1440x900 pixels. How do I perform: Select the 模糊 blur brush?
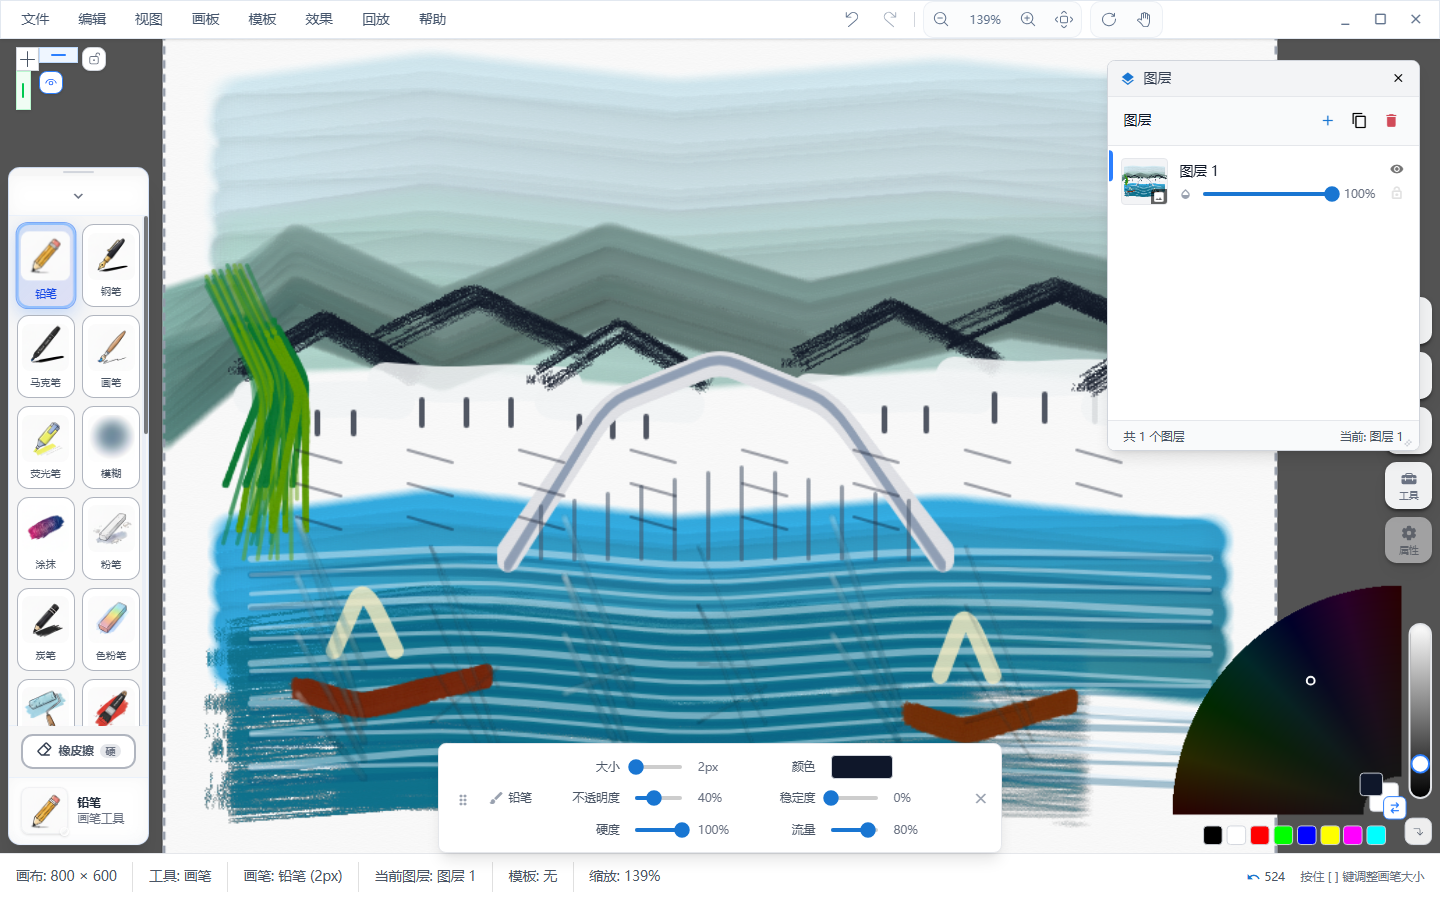click(x=111, y=448)
